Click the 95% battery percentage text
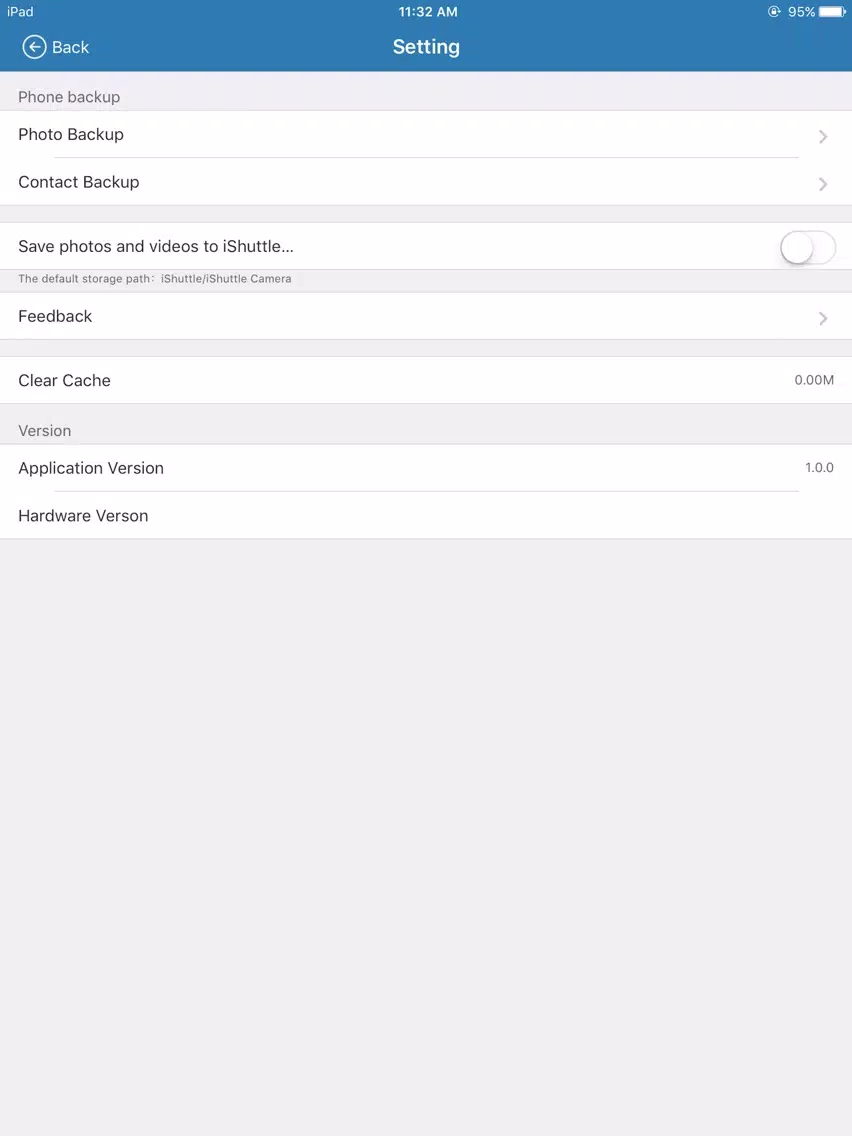This screenshot has width=852, height=1136. point(801,12)
